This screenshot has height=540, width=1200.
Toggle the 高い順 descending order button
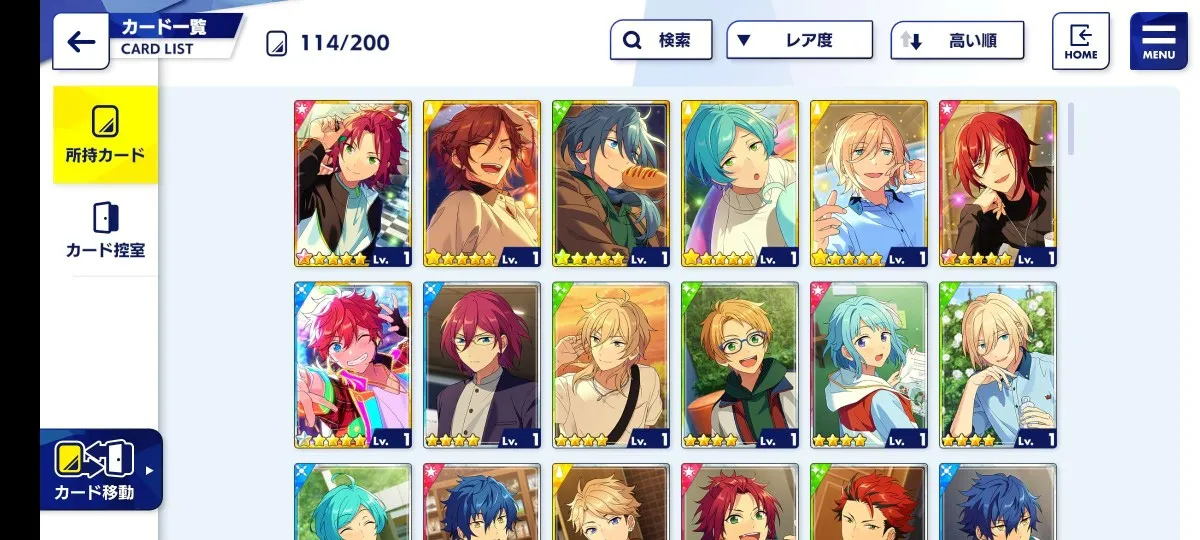pyautogui.click(x=957, y=41)
